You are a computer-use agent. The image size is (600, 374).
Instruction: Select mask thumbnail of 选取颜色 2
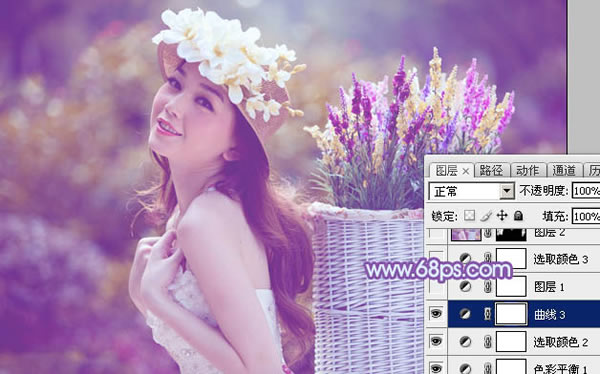[511, 341]
